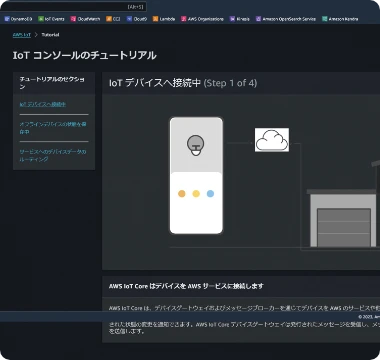This screenshot has width=380, height=360.
Task: Click the 'AWS IoT Core はデバイスを AWS サービスに接続します' heading
Action: (x=186, y=286)
